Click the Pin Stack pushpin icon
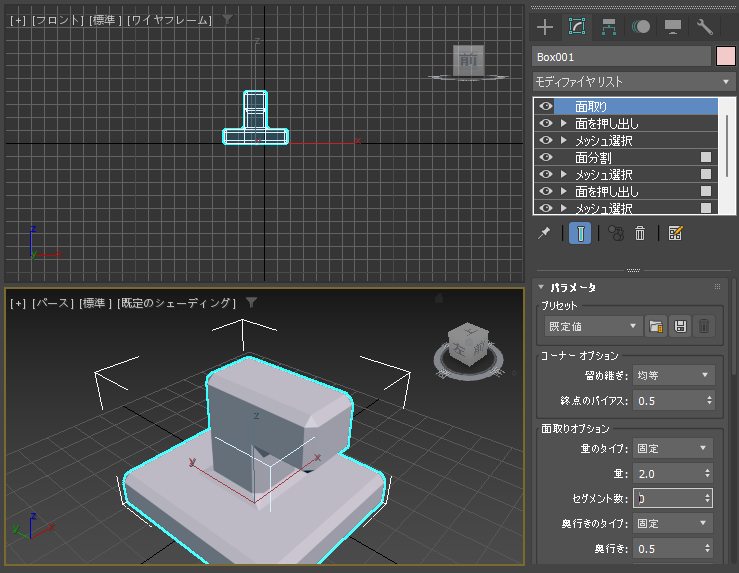This screenshot has height=573, width=739. click(544, 233)
